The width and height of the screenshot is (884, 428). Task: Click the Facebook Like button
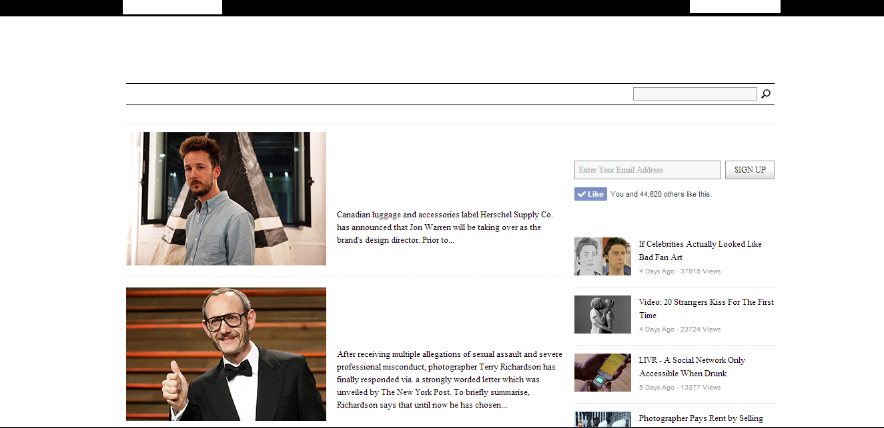click(x=590, y=194)
